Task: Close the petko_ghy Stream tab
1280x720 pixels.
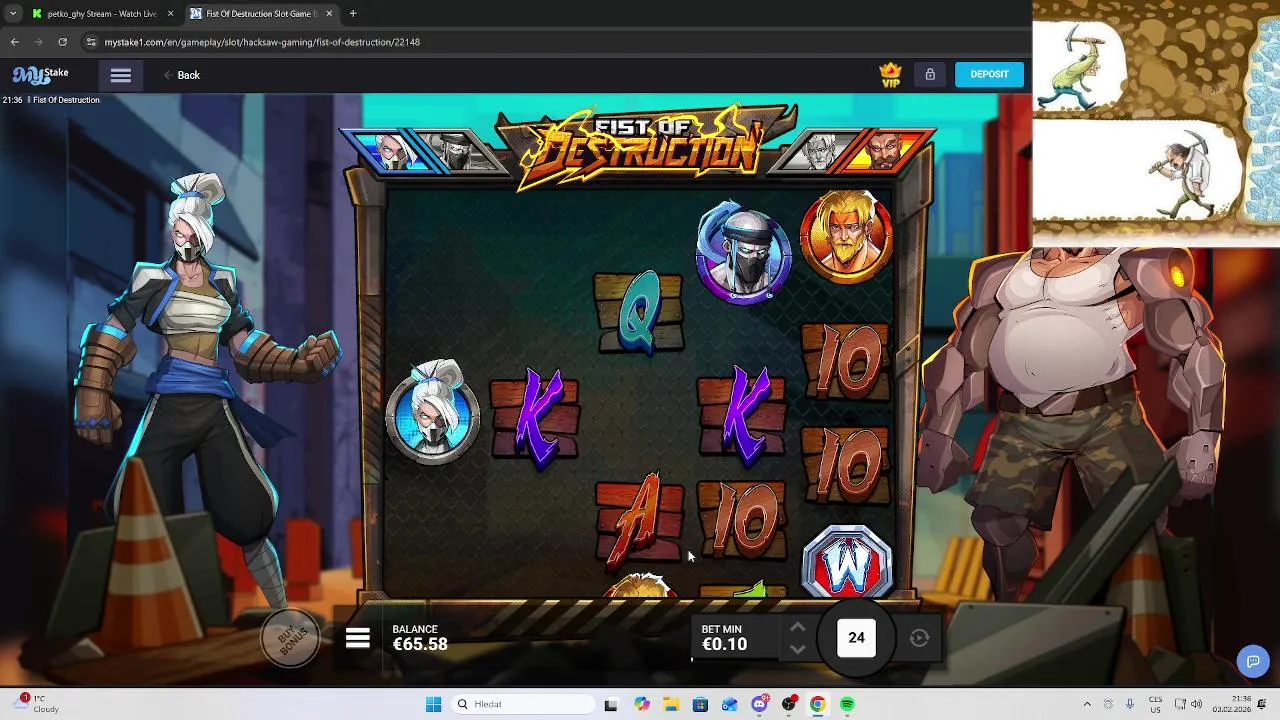Action: 170,14
